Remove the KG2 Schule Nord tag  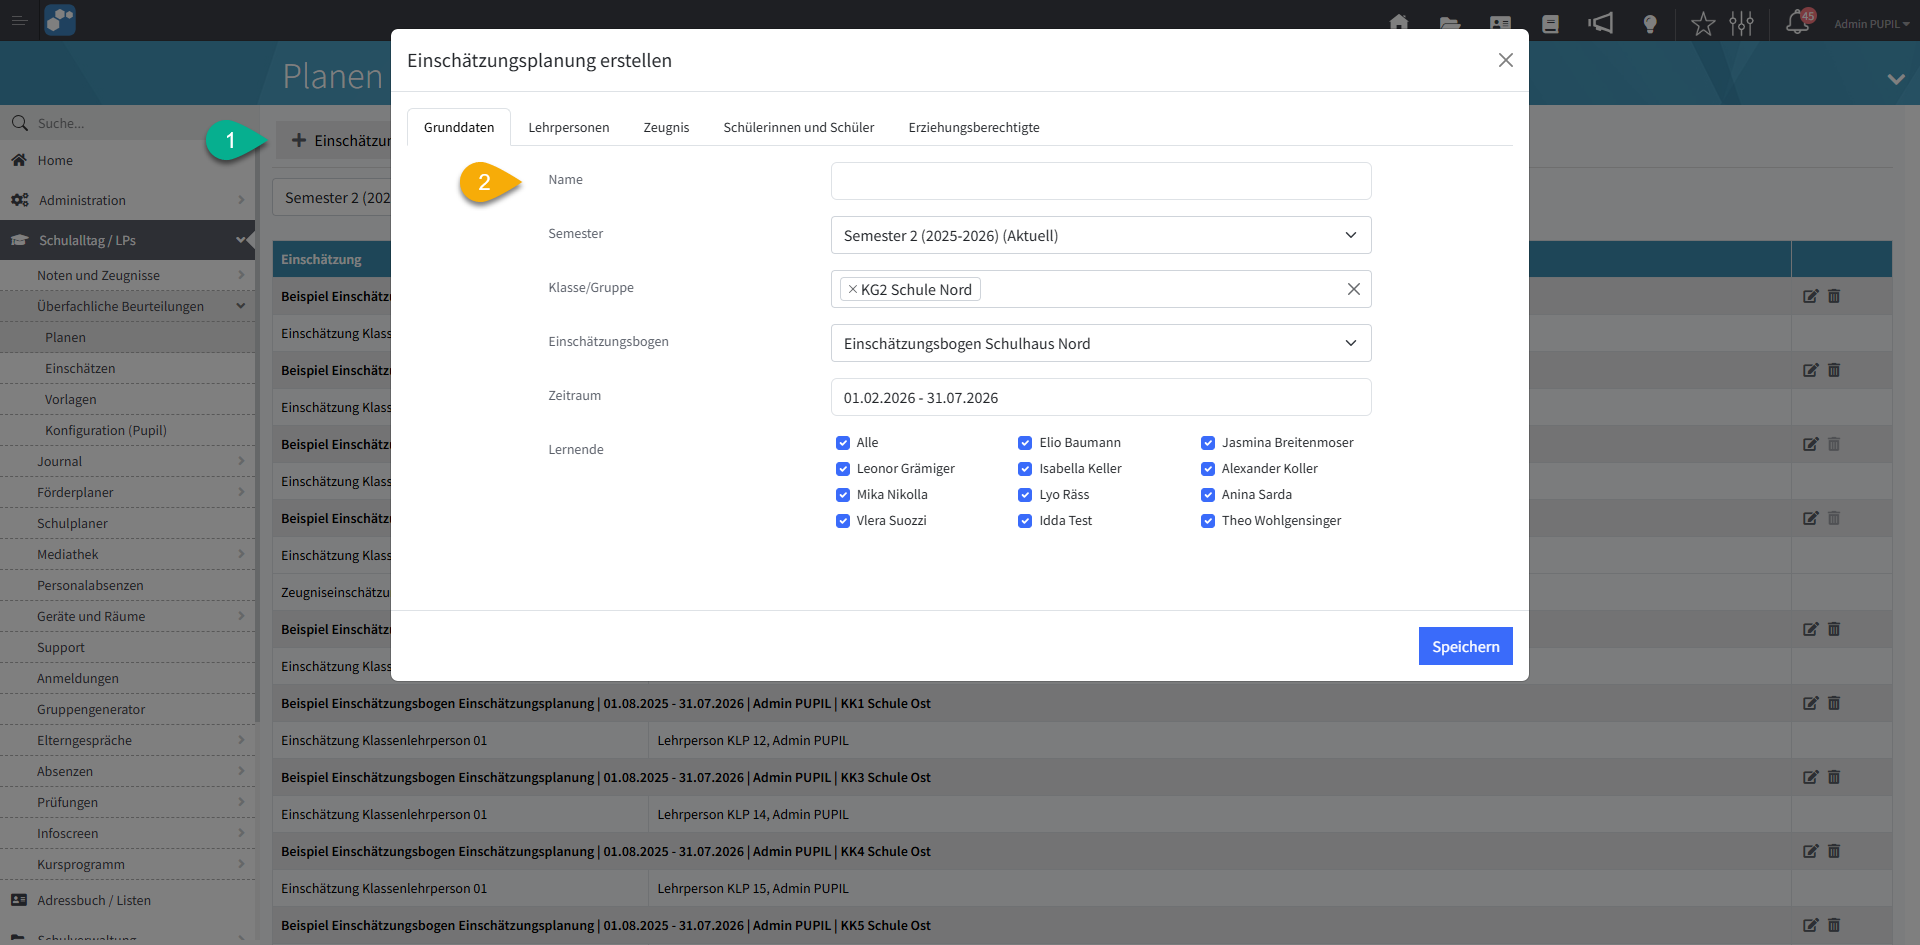(x=852, y=289)
